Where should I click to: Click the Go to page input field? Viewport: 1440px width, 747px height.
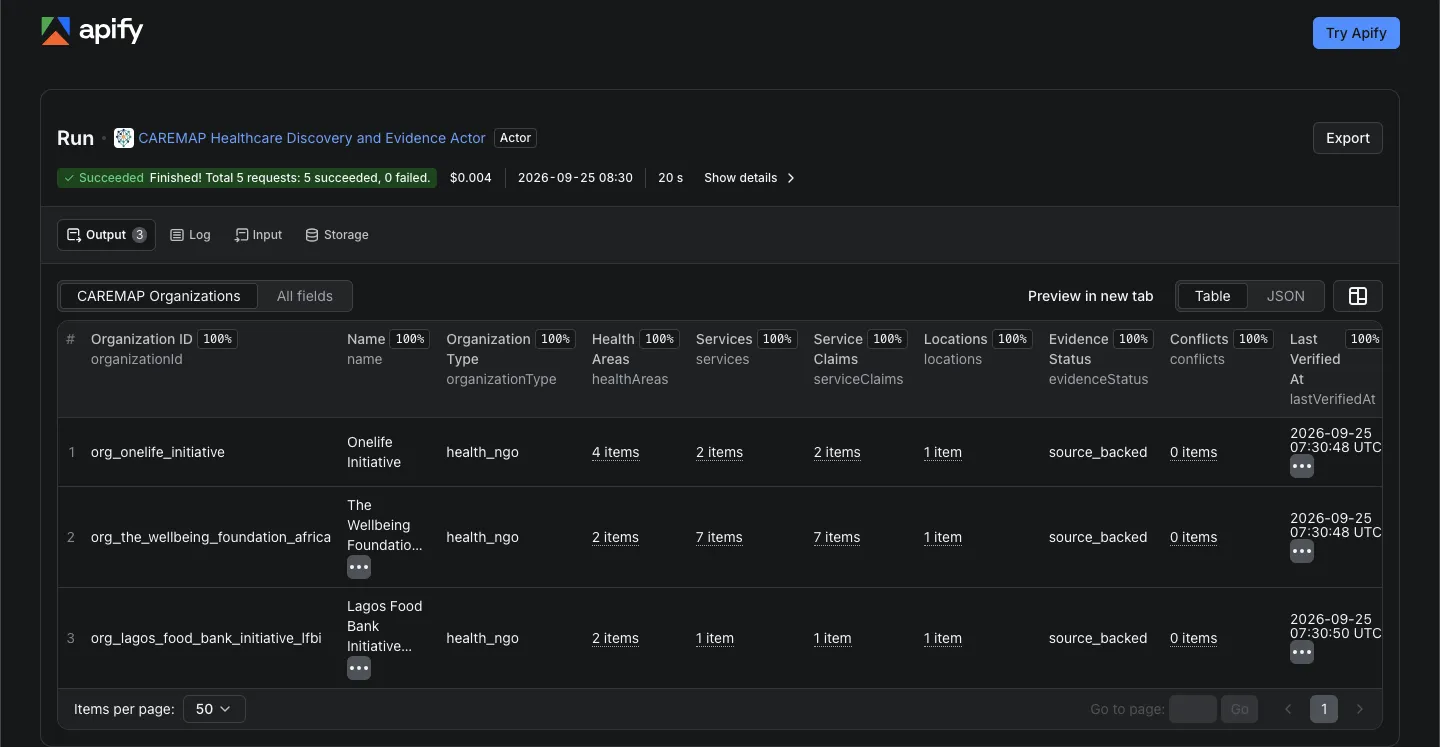(x=1193, y=709)
